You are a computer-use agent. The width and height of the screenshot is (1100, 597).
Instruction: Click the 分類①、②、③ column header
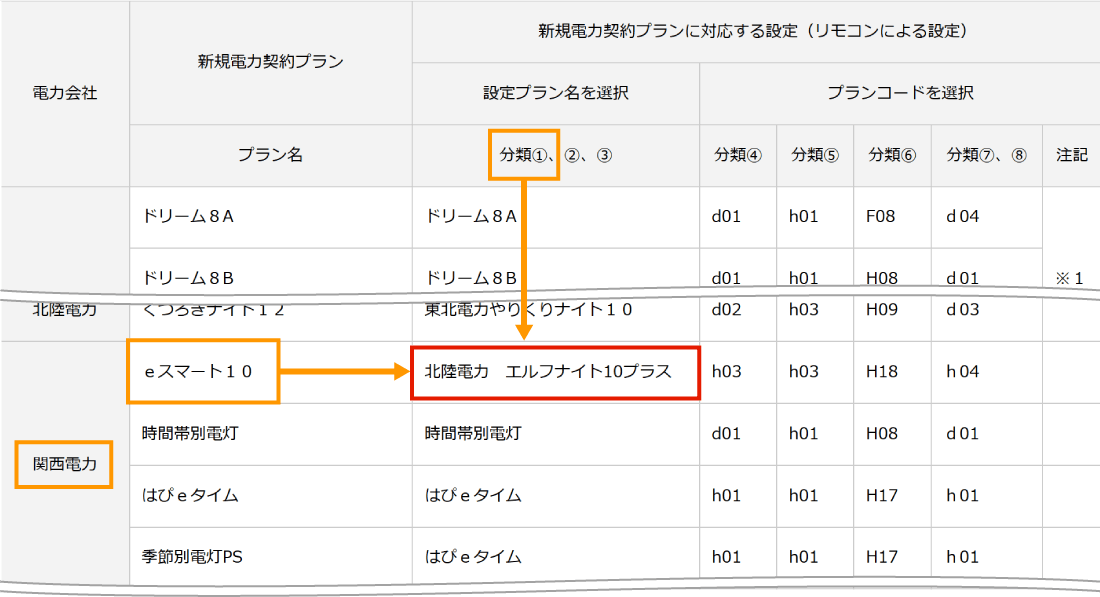click(x=556, y=155)
